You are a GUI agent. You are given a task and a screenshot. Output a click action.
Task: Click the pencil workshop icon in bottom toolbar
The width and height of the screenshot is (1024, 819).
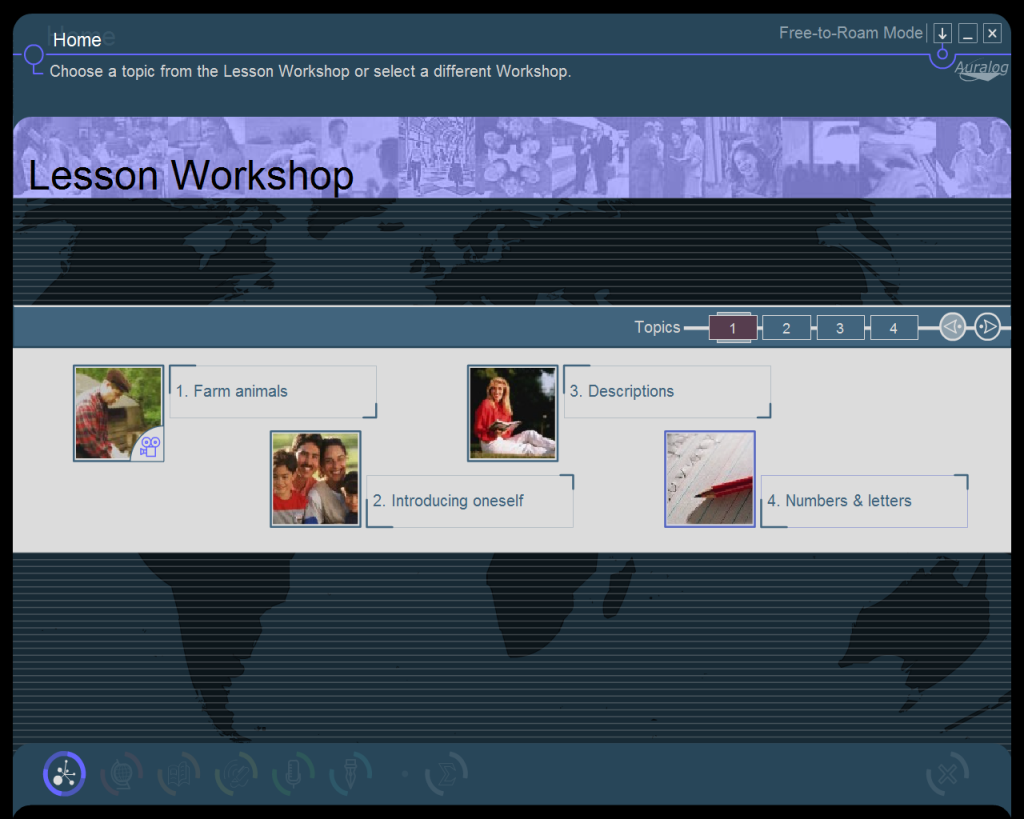351,774
